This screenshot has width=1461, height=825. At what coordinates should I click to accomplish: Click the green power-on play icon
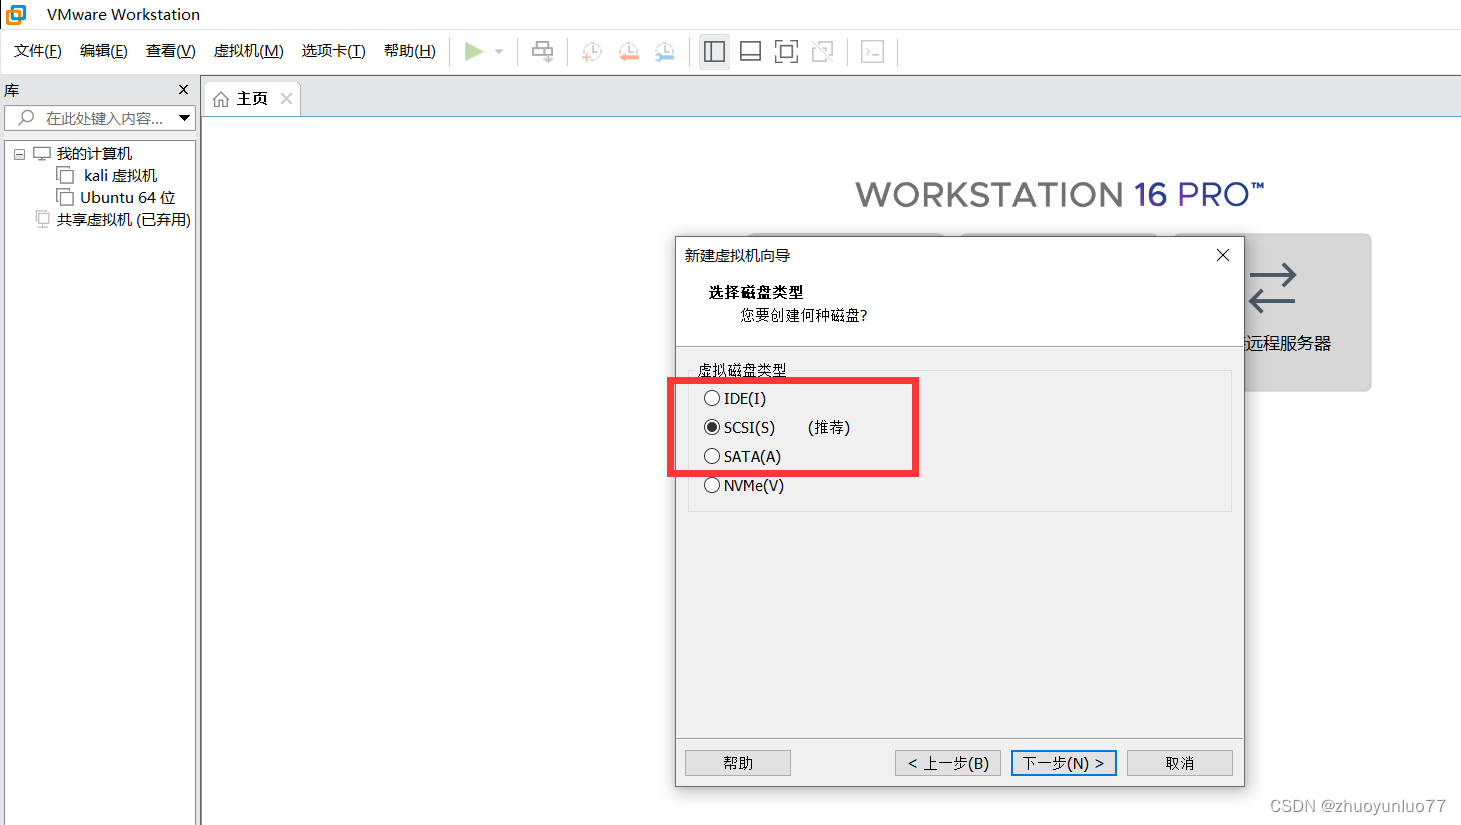tap(474, 51)
